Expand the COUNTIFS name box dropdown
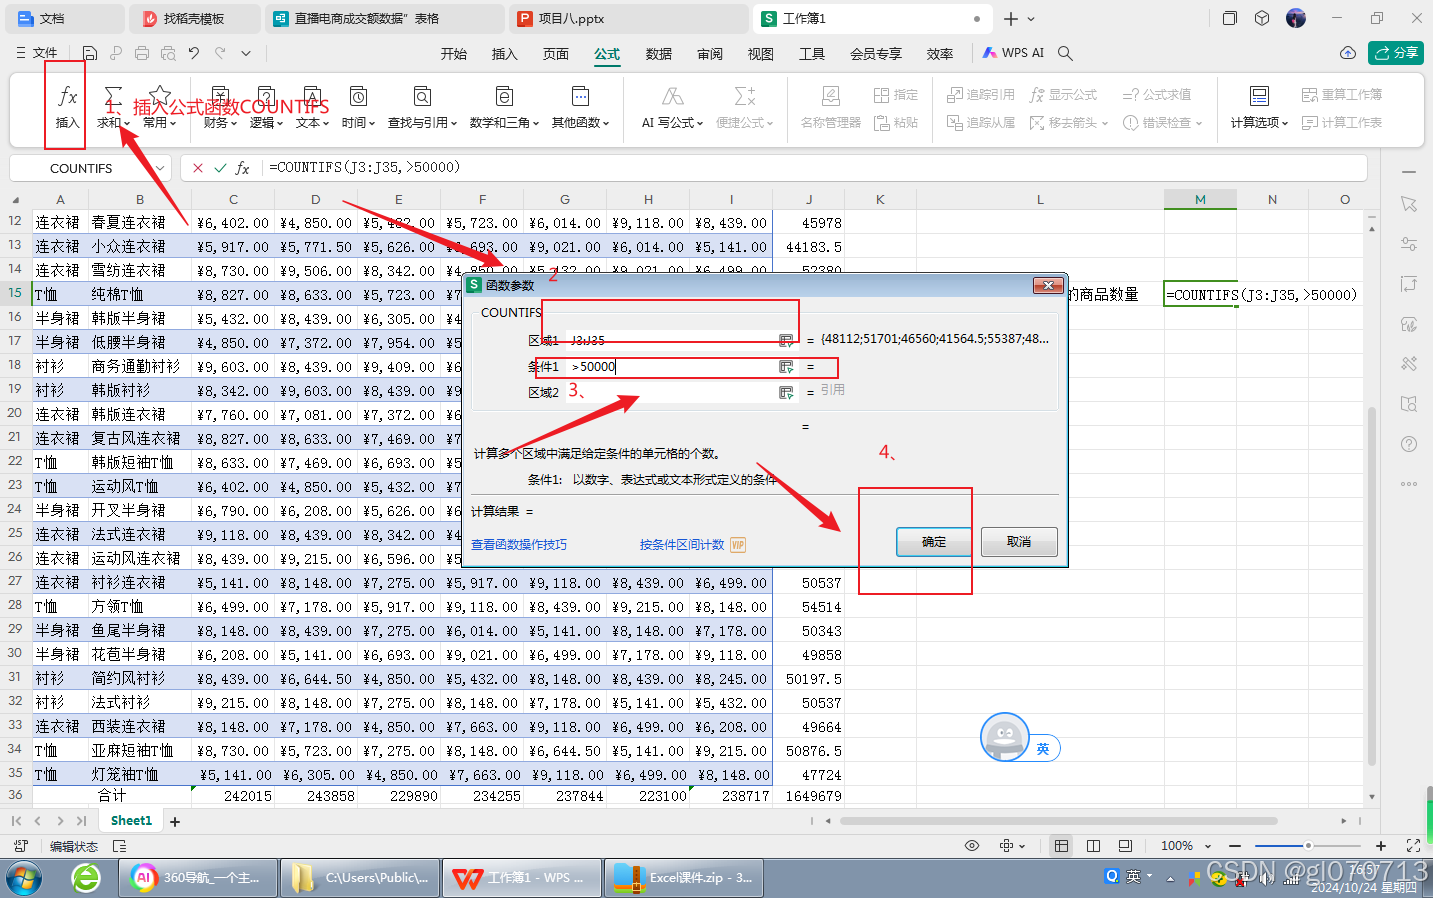 point(160,168)
